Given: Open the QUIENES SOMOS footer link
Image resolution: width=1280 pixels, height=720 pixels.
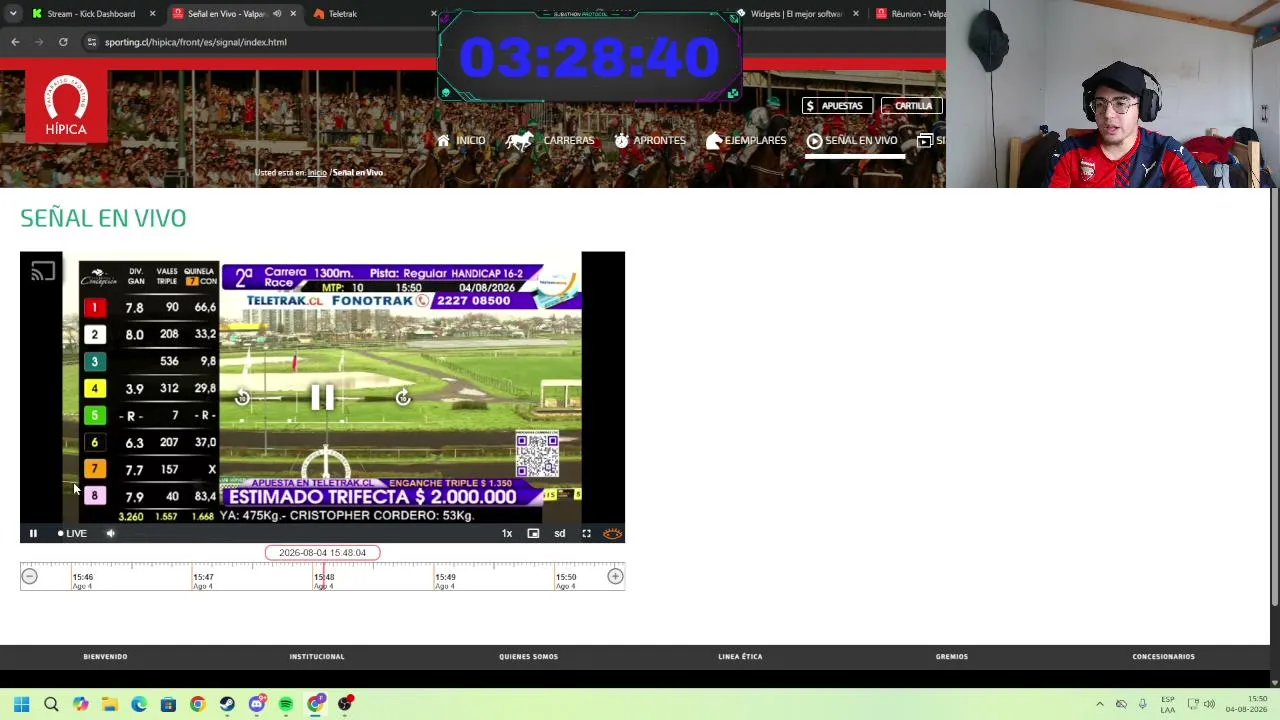Looking at the screenshot, I should point(528,657).
